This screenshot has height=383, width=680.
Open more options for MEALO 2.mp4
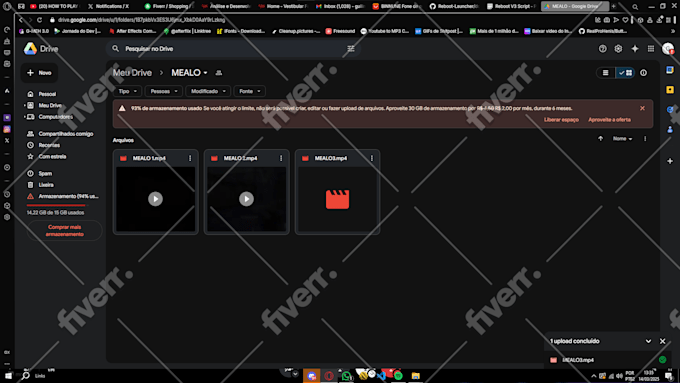pos(281,158)
